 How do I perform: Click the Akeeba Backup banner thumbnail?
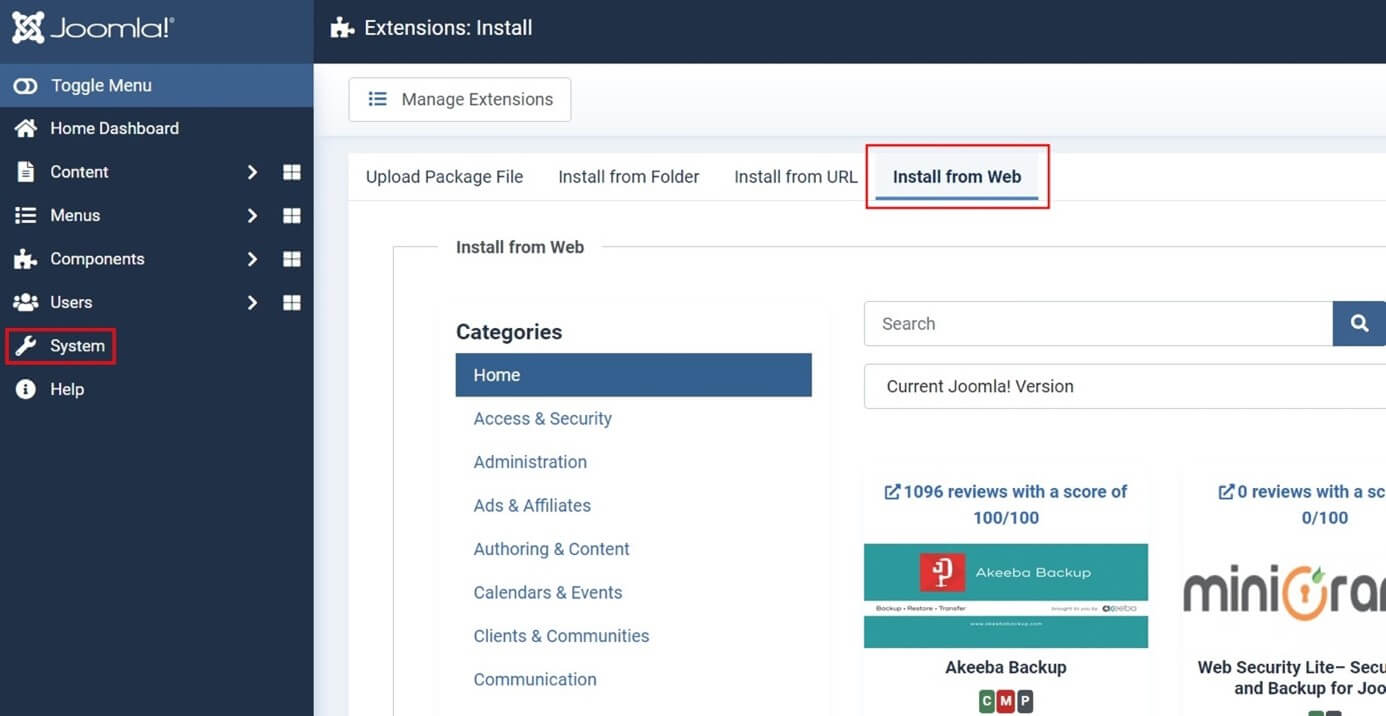click(1006, 595)
